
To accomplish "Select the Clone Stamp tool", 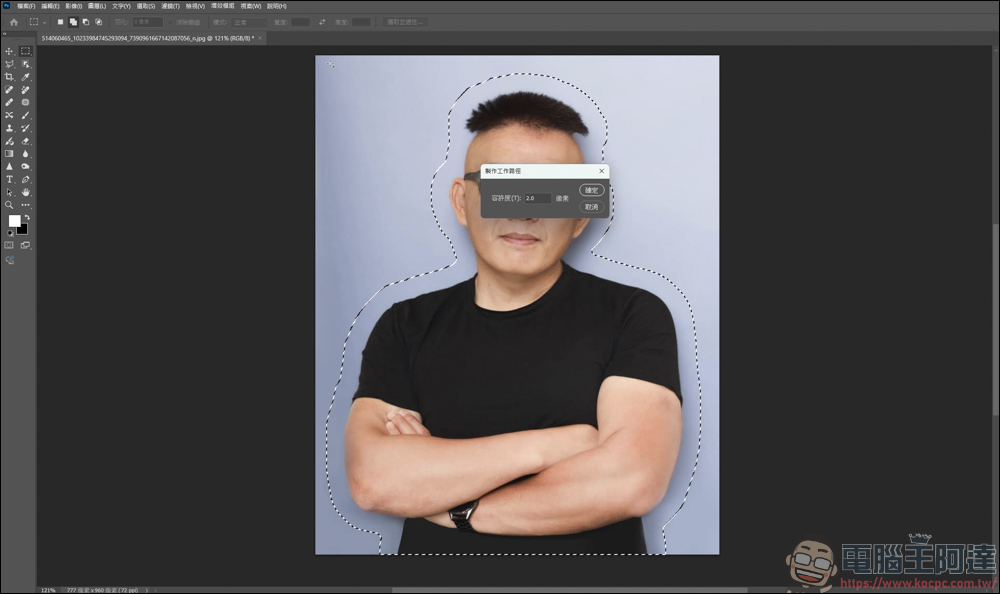I will pos(9,128).
